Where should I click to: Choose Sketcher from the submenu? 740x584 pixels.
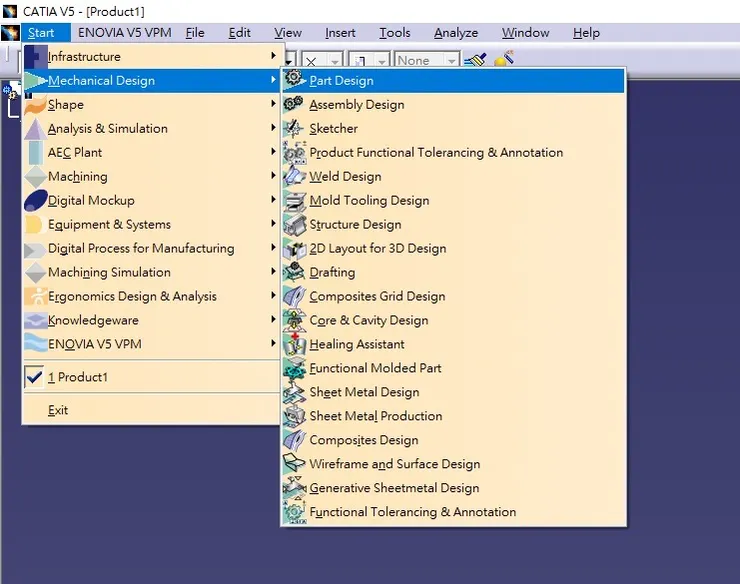[x=453, y=128]
